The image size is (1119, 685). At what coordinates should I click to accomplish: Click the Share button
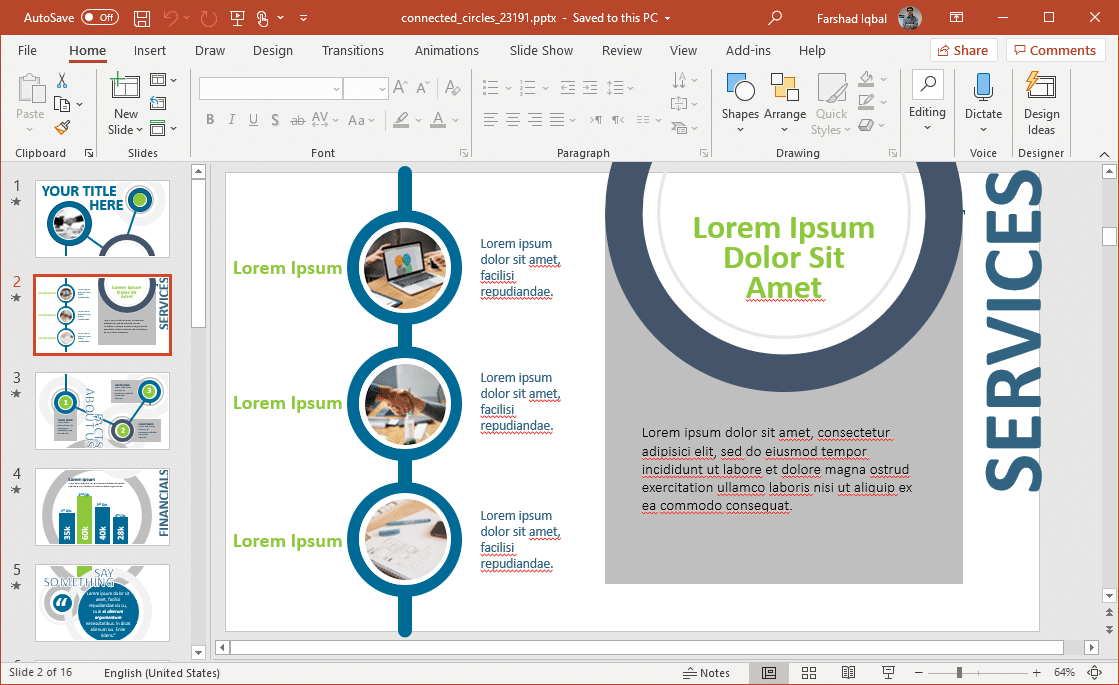click(960, 50)
